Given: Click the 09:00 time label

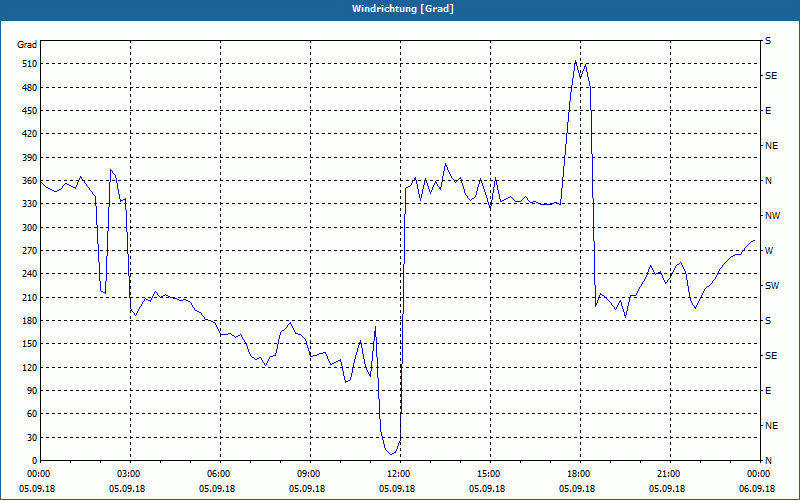Looking at the screenshot, I should click(x=310, y=474).
